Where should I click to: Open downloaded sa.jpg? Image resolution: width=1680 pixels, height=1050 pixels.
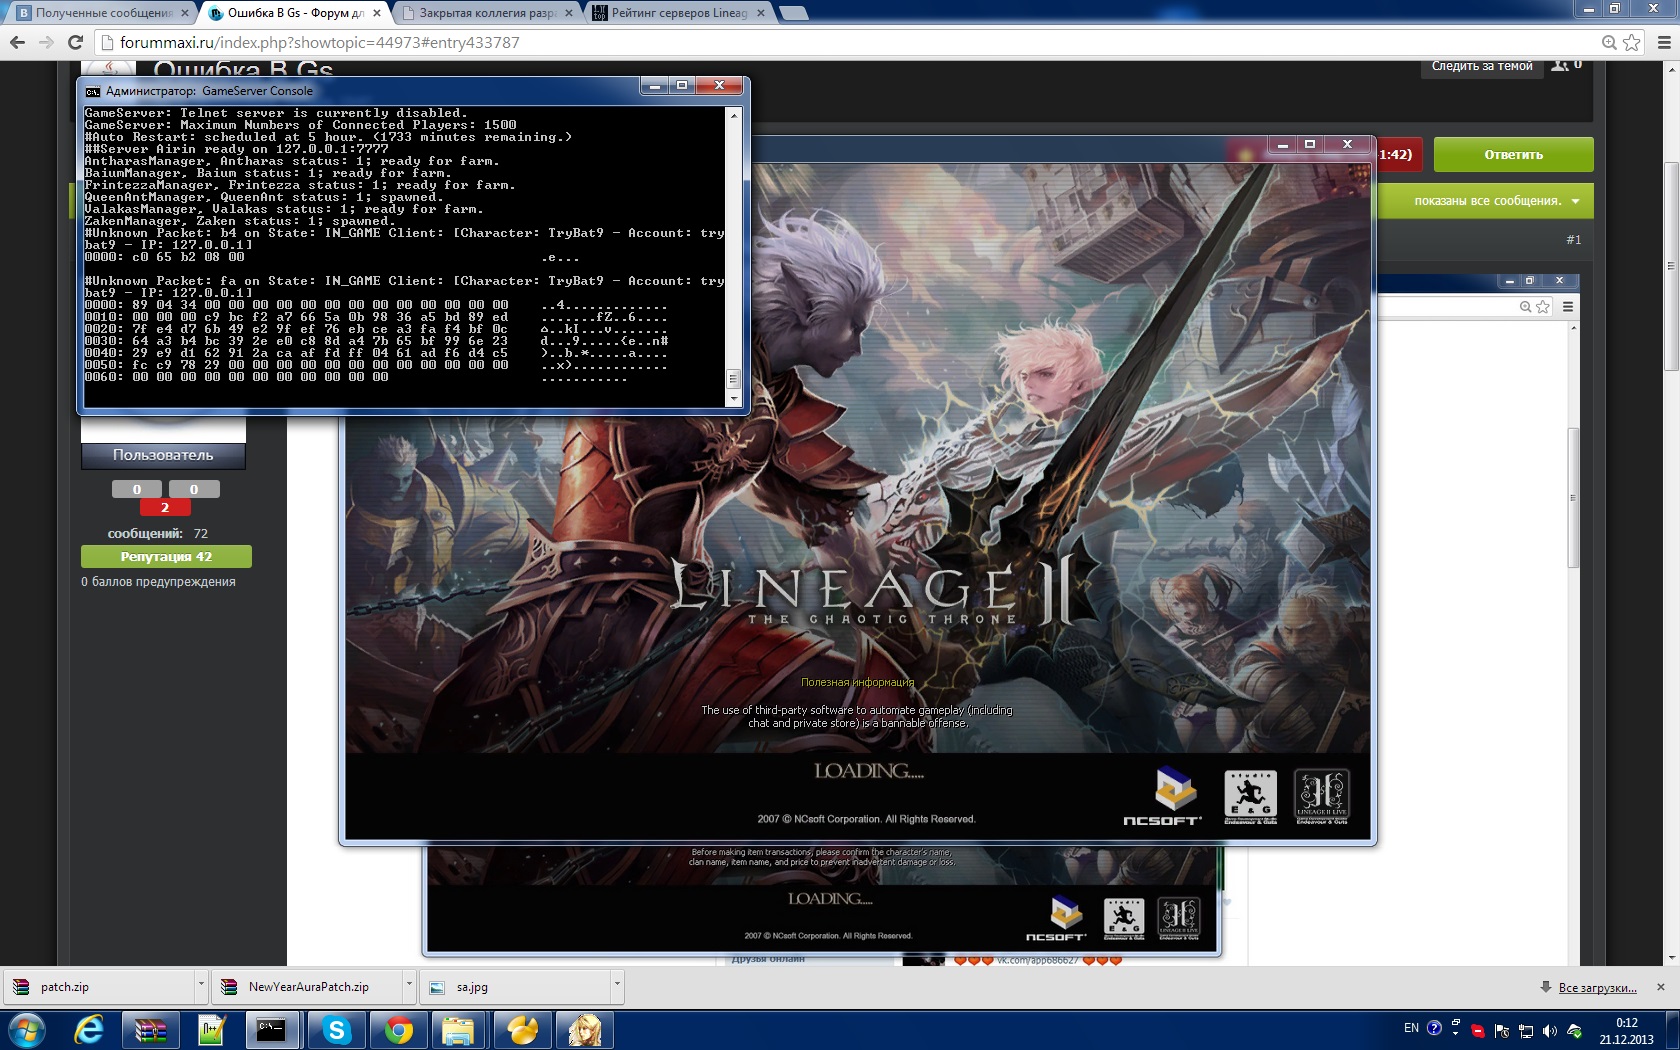(x=515, y=987)
